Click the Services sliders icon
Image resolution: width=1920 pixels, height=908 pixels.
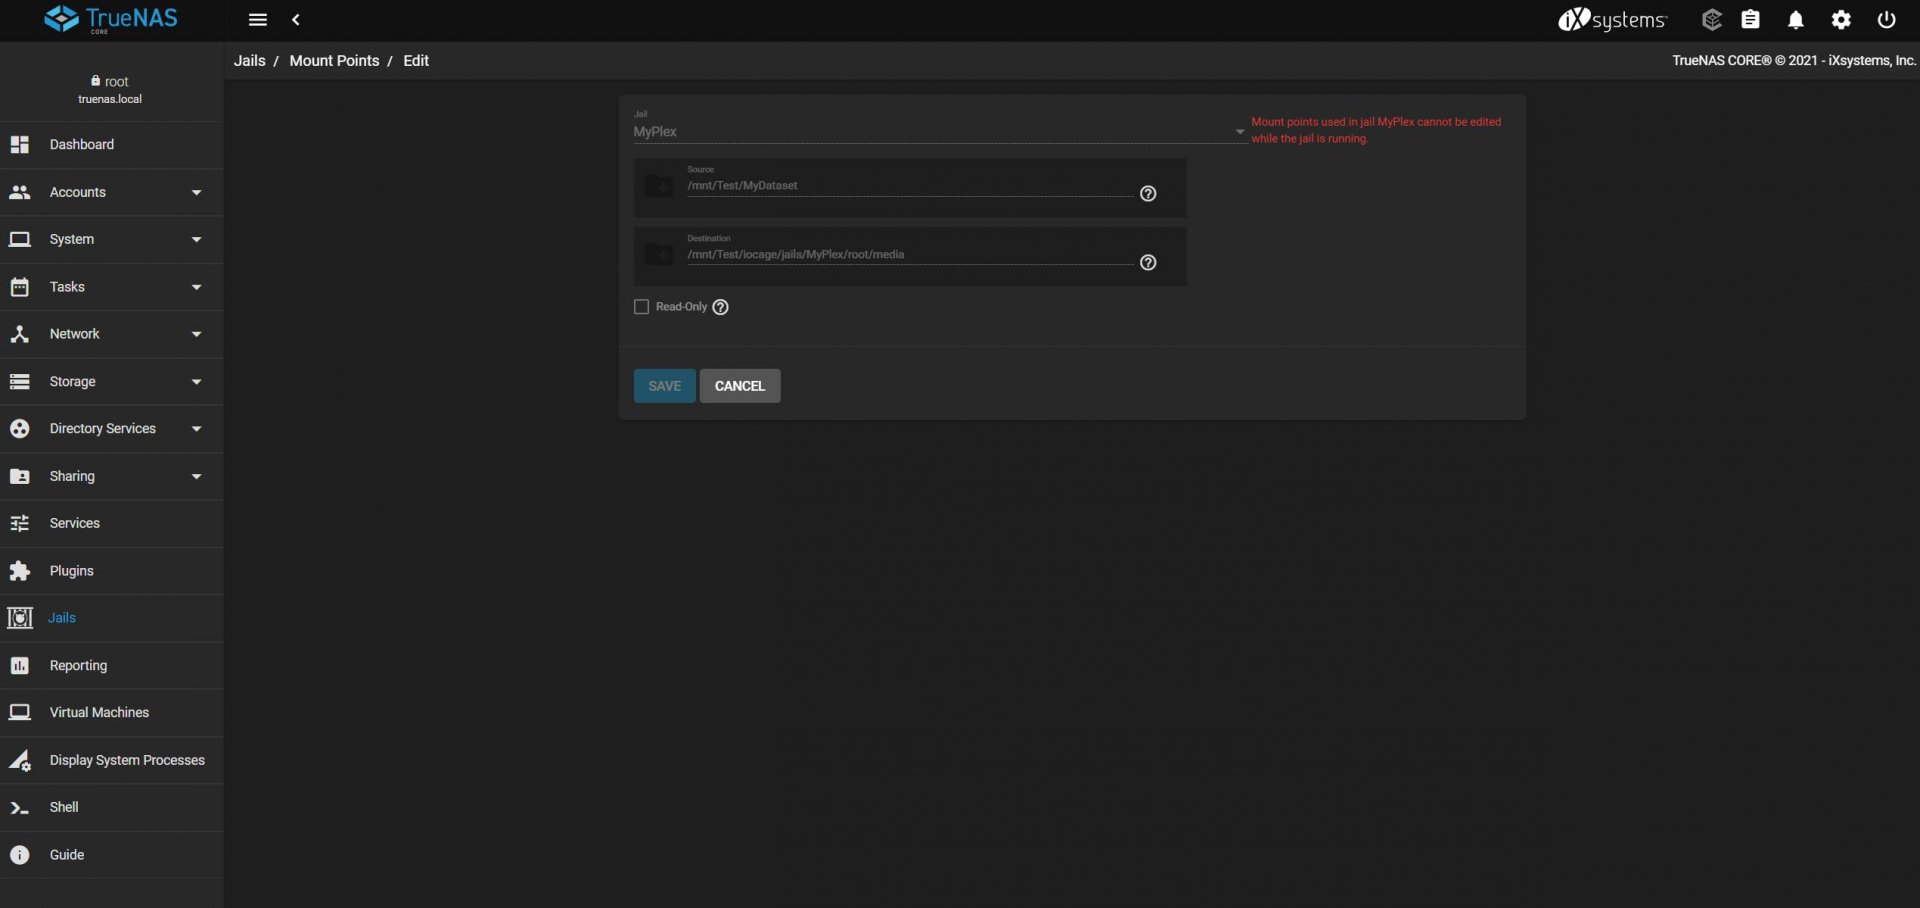(20, 523)
